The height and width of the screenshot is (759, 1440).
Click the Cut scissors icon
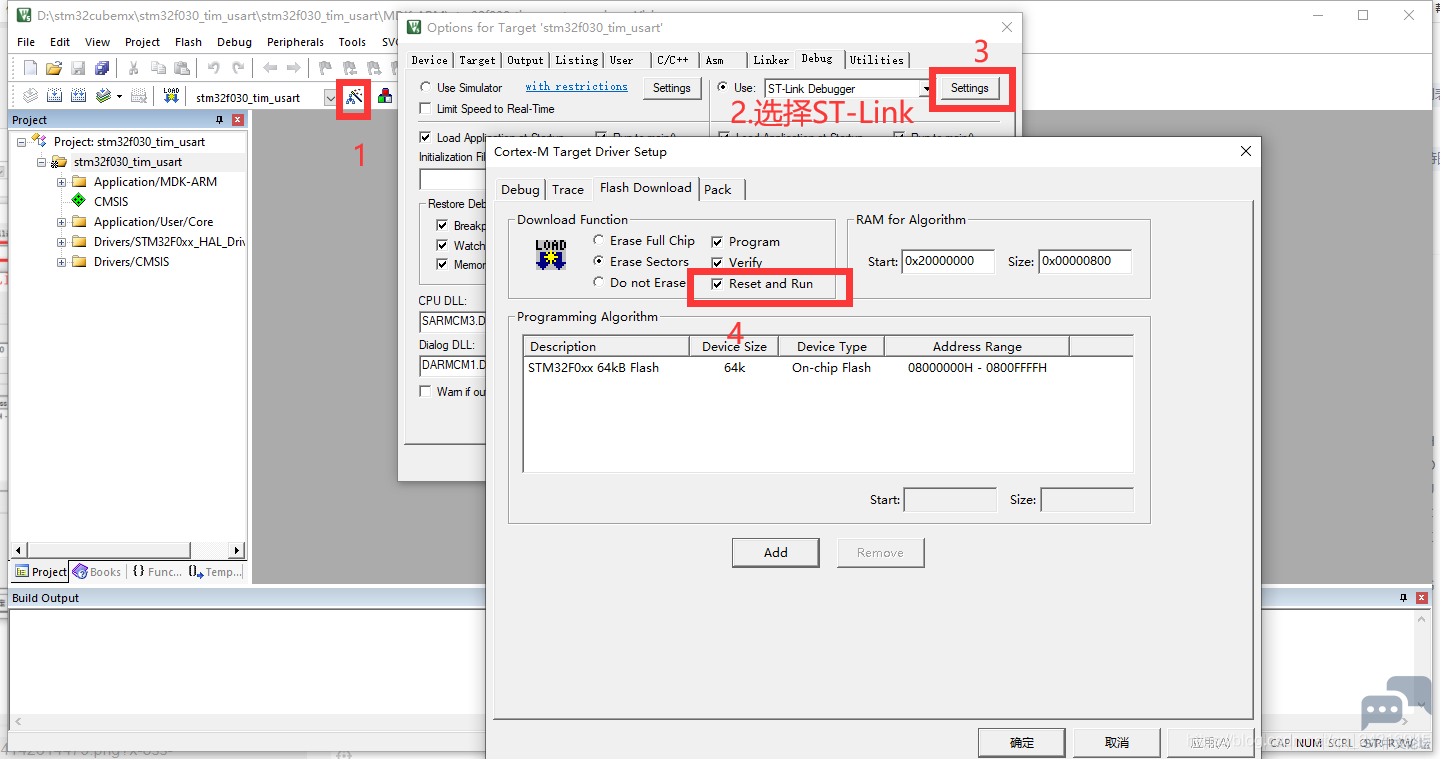133,68
